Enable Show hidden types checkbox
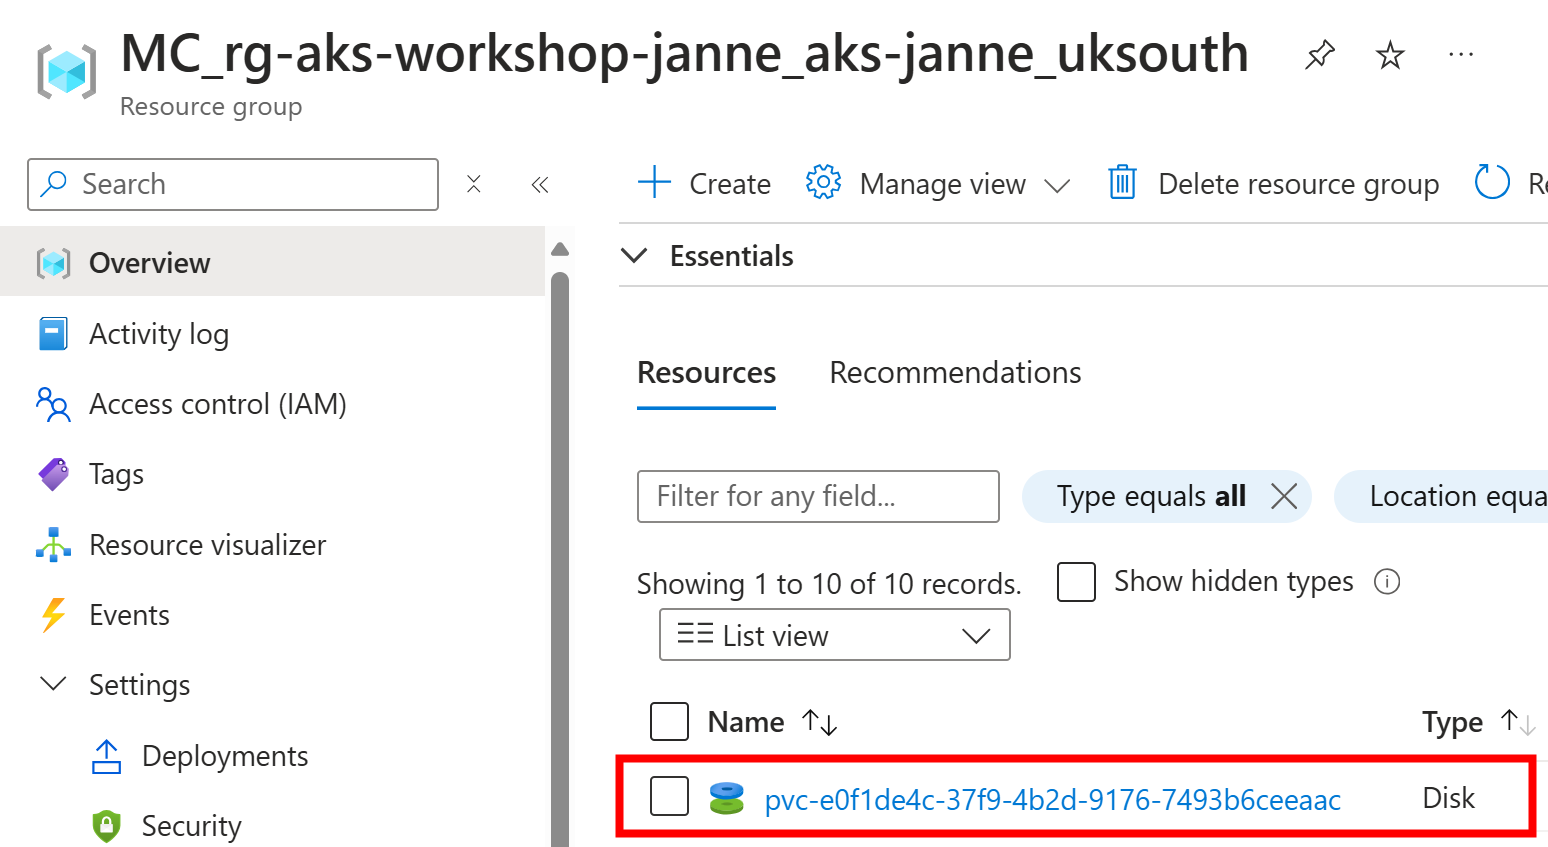 pyautogui.click(x=1076, y=581)
